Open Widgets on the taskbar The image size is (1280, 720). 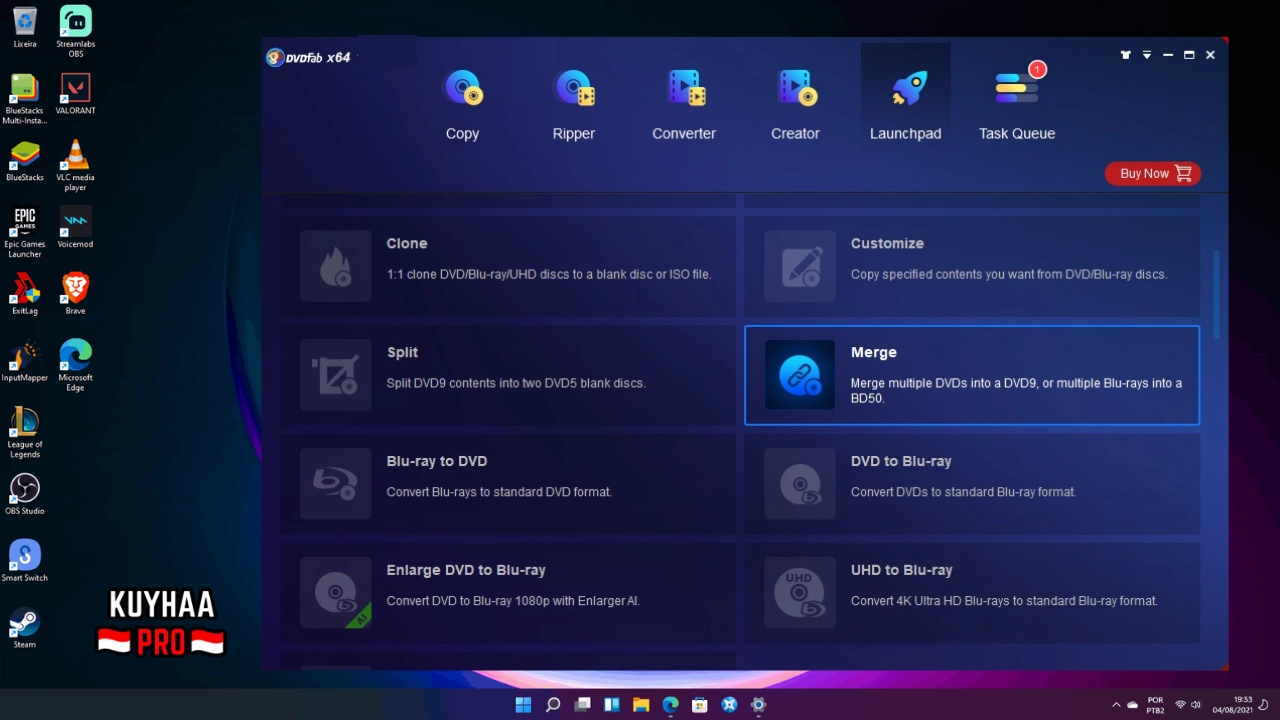click(x=612, y=705)
